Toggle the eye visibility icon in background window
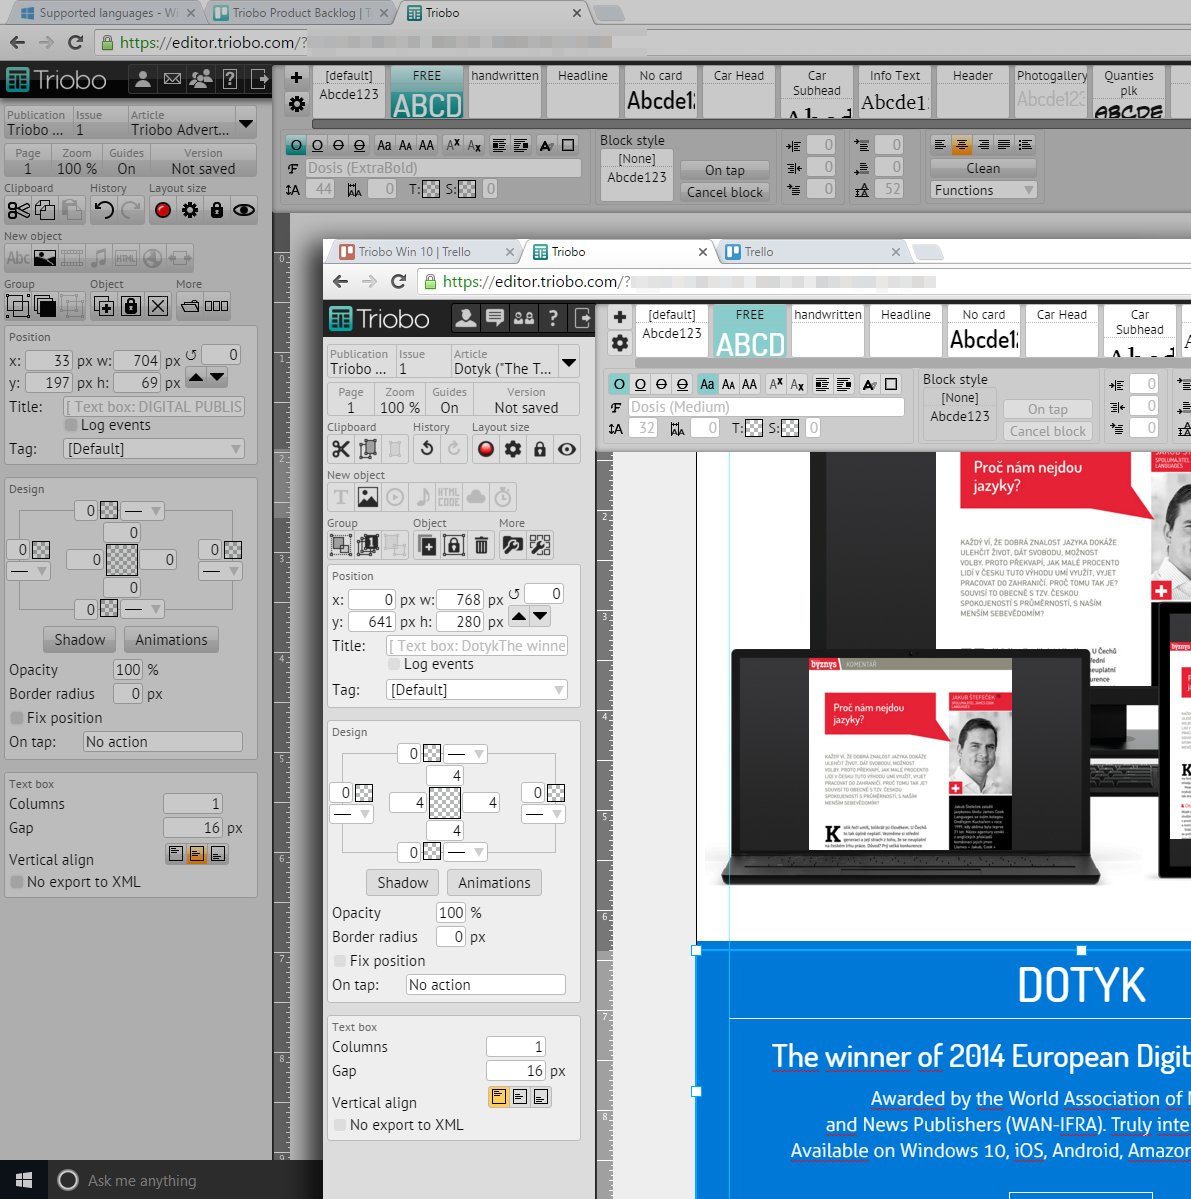 [x=244, y=210]
